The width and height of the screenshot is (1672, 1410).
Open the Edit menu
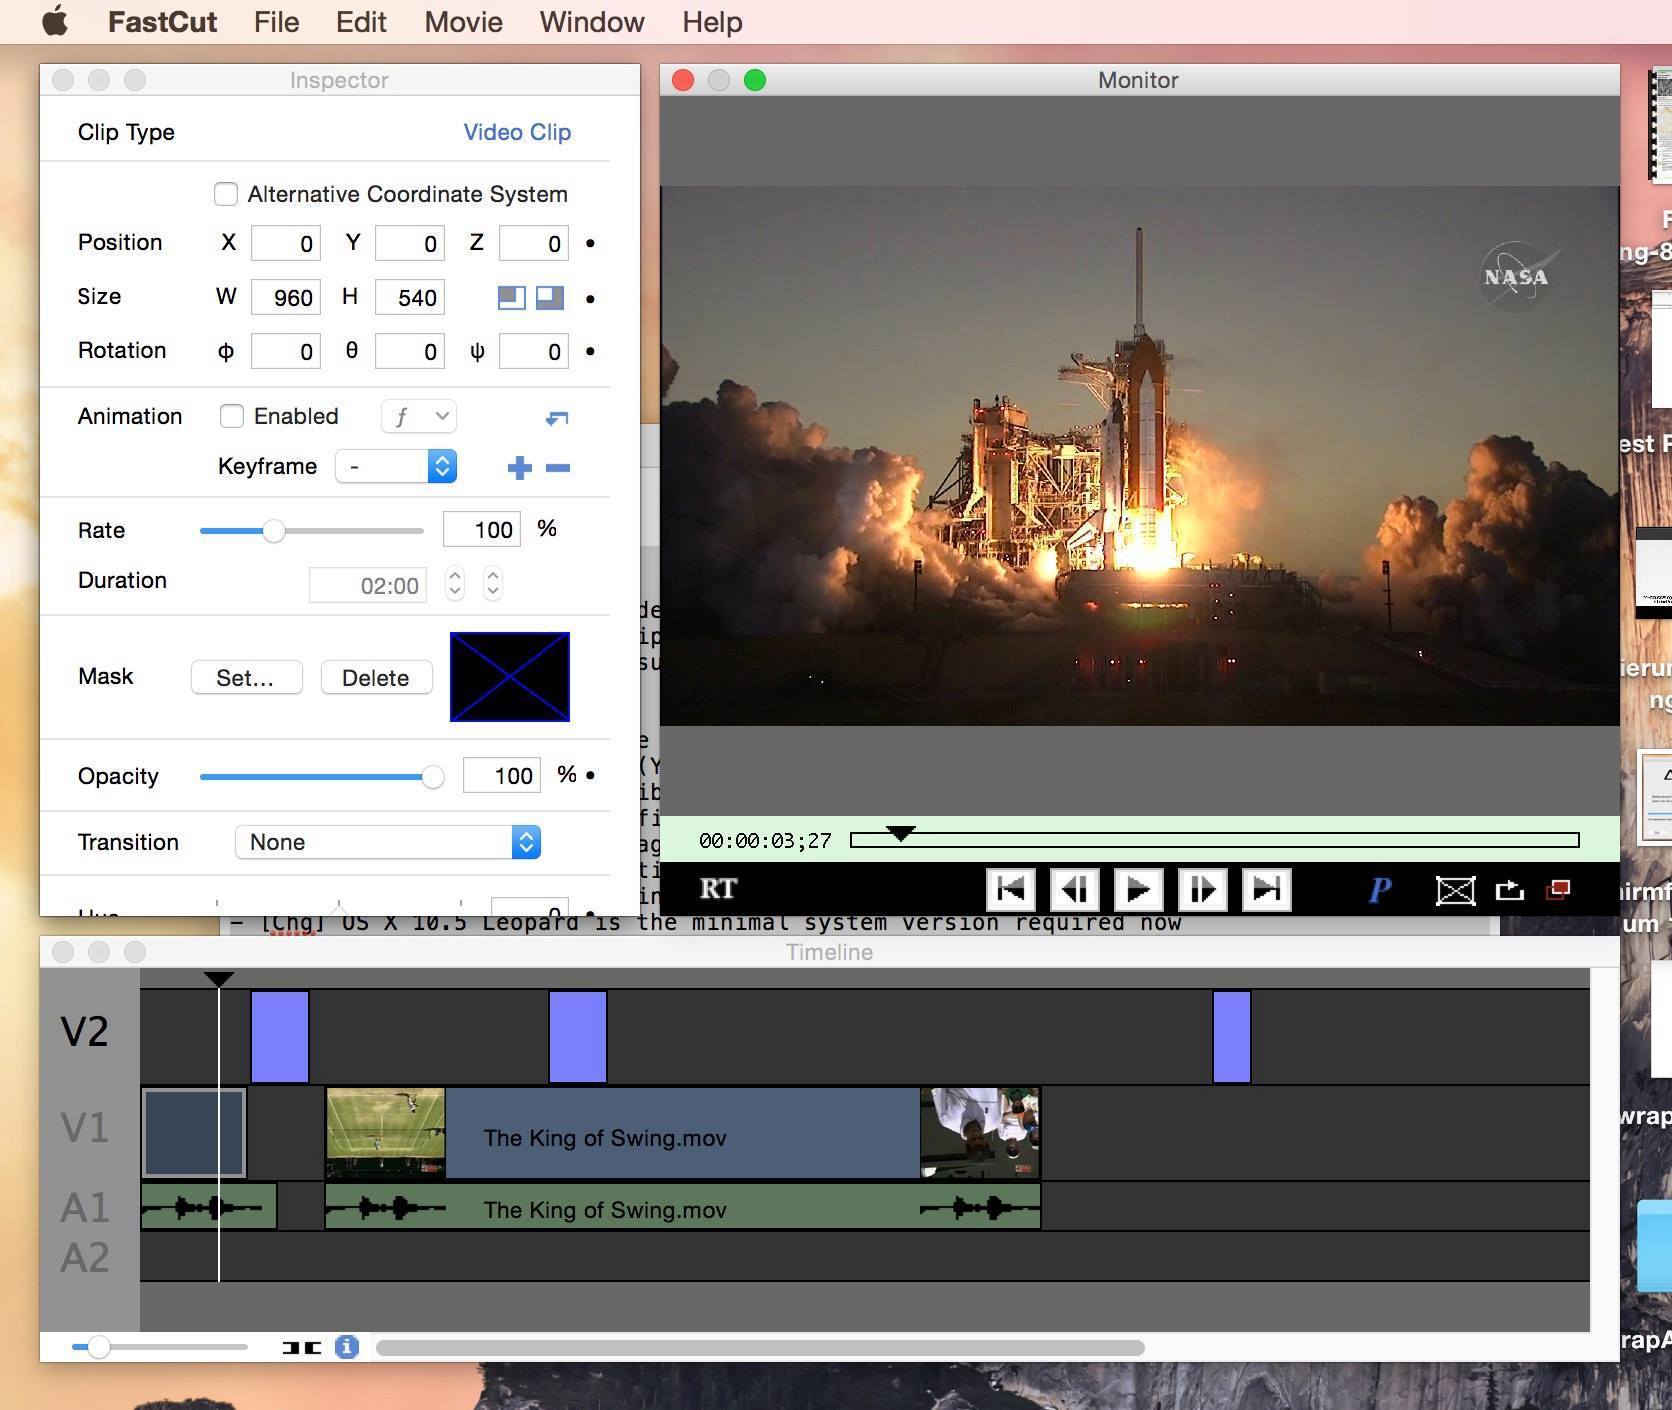[x=361, y=22]
